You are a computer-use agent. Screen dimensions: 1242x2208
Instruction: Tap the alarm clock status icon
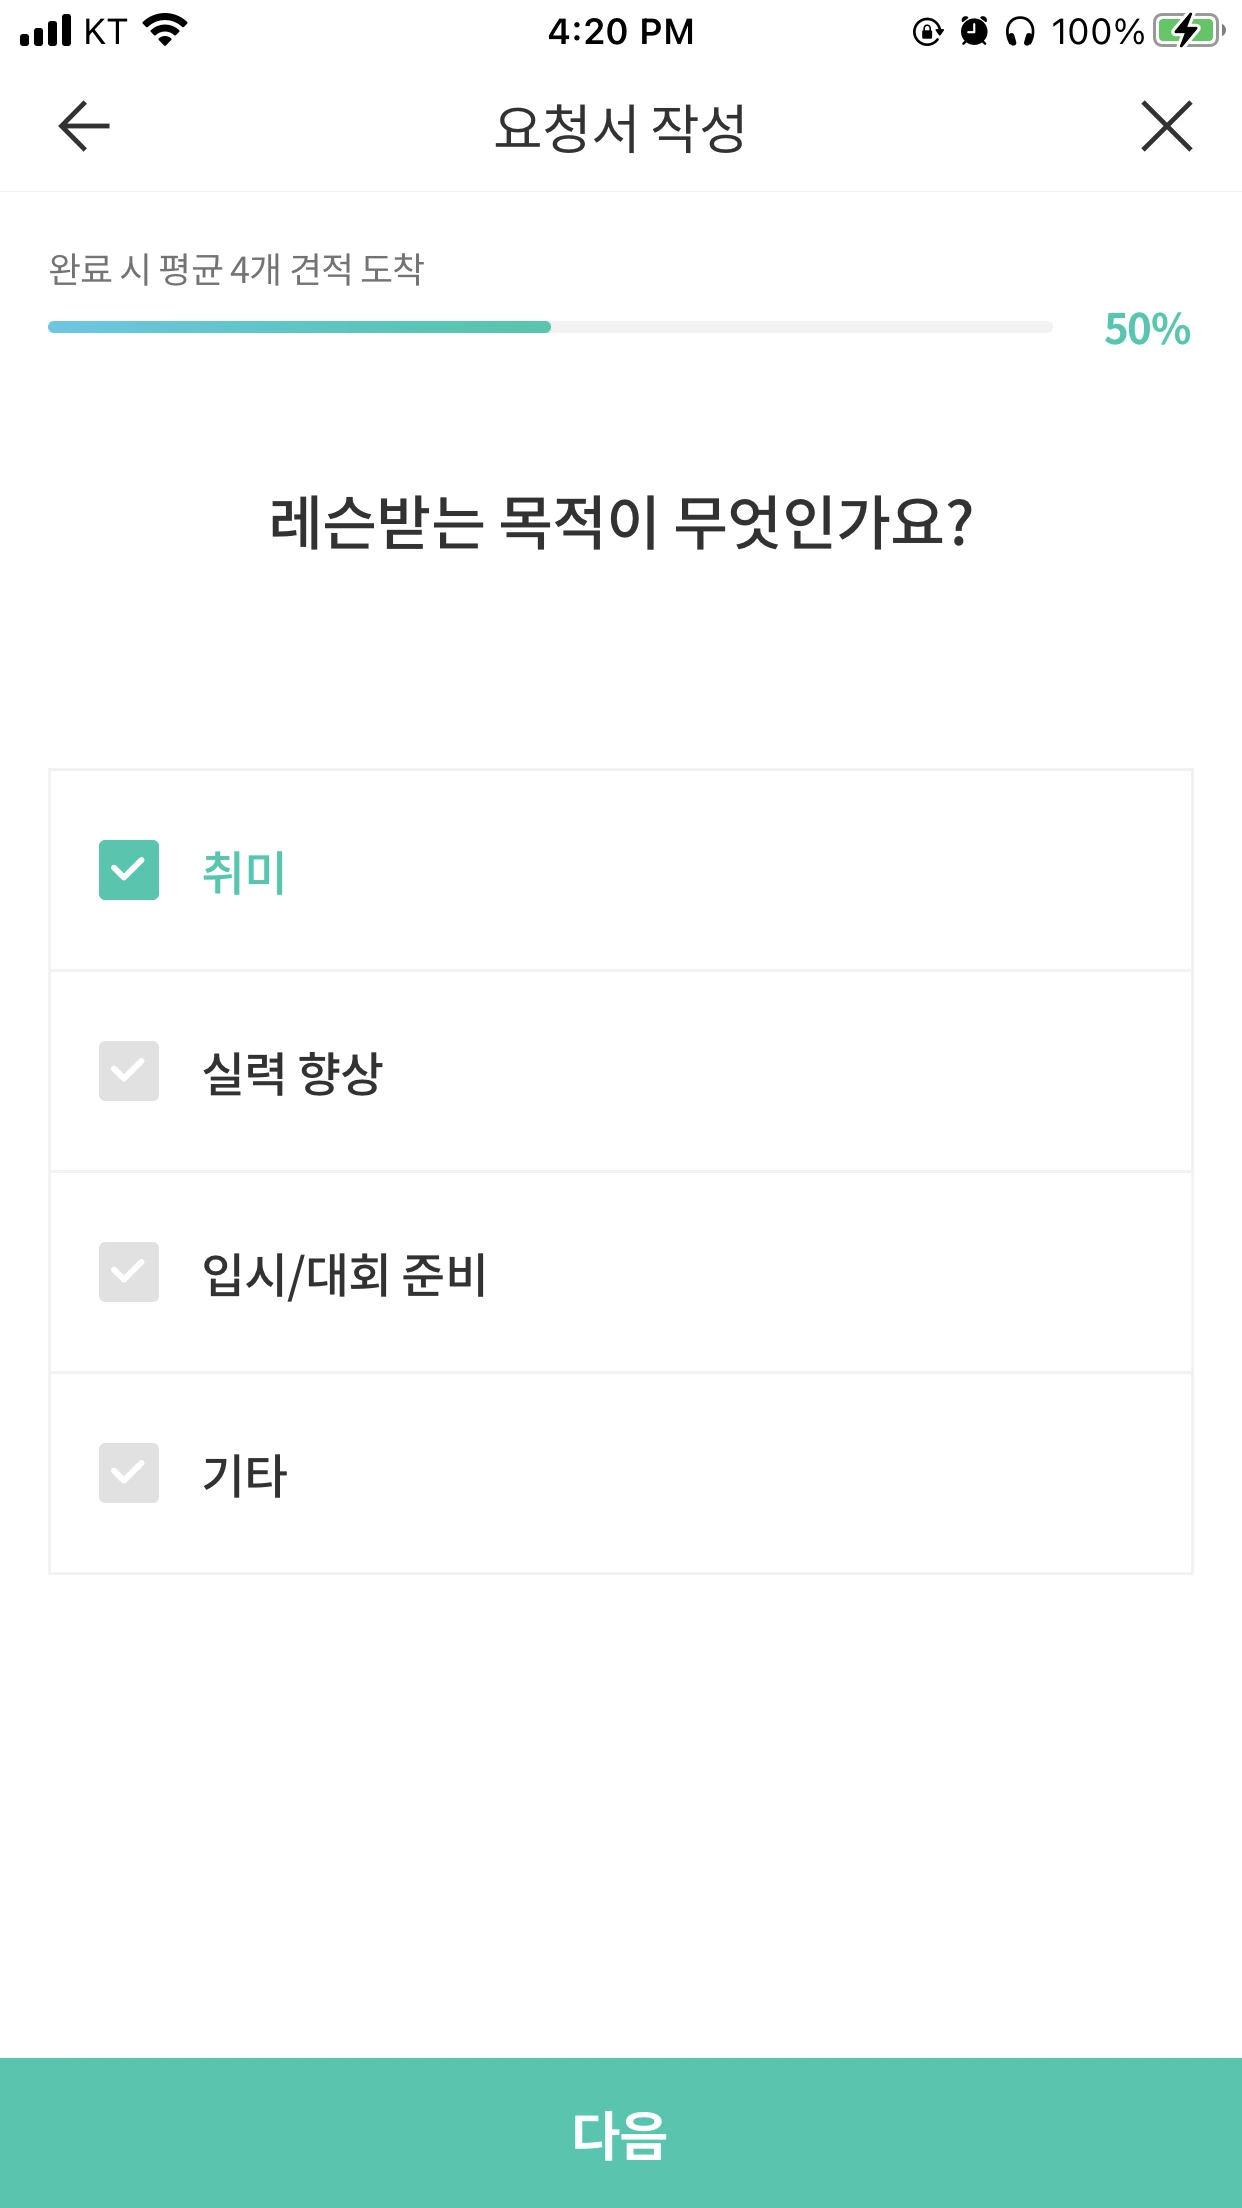[974, 32]
